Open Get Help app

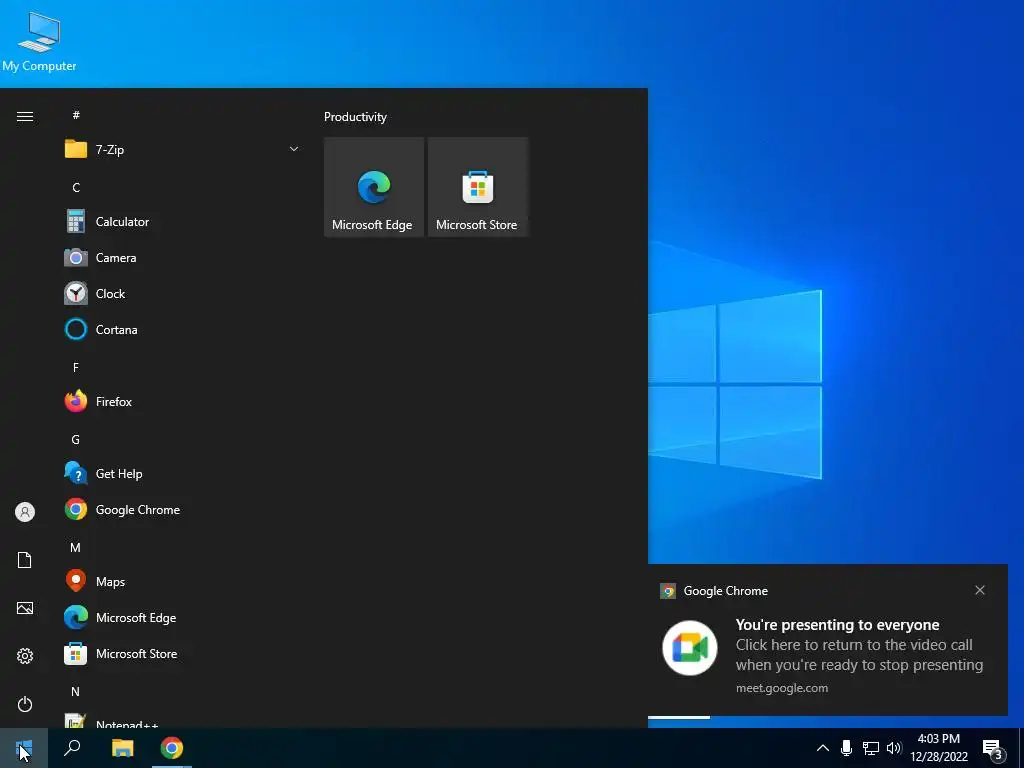182,473
